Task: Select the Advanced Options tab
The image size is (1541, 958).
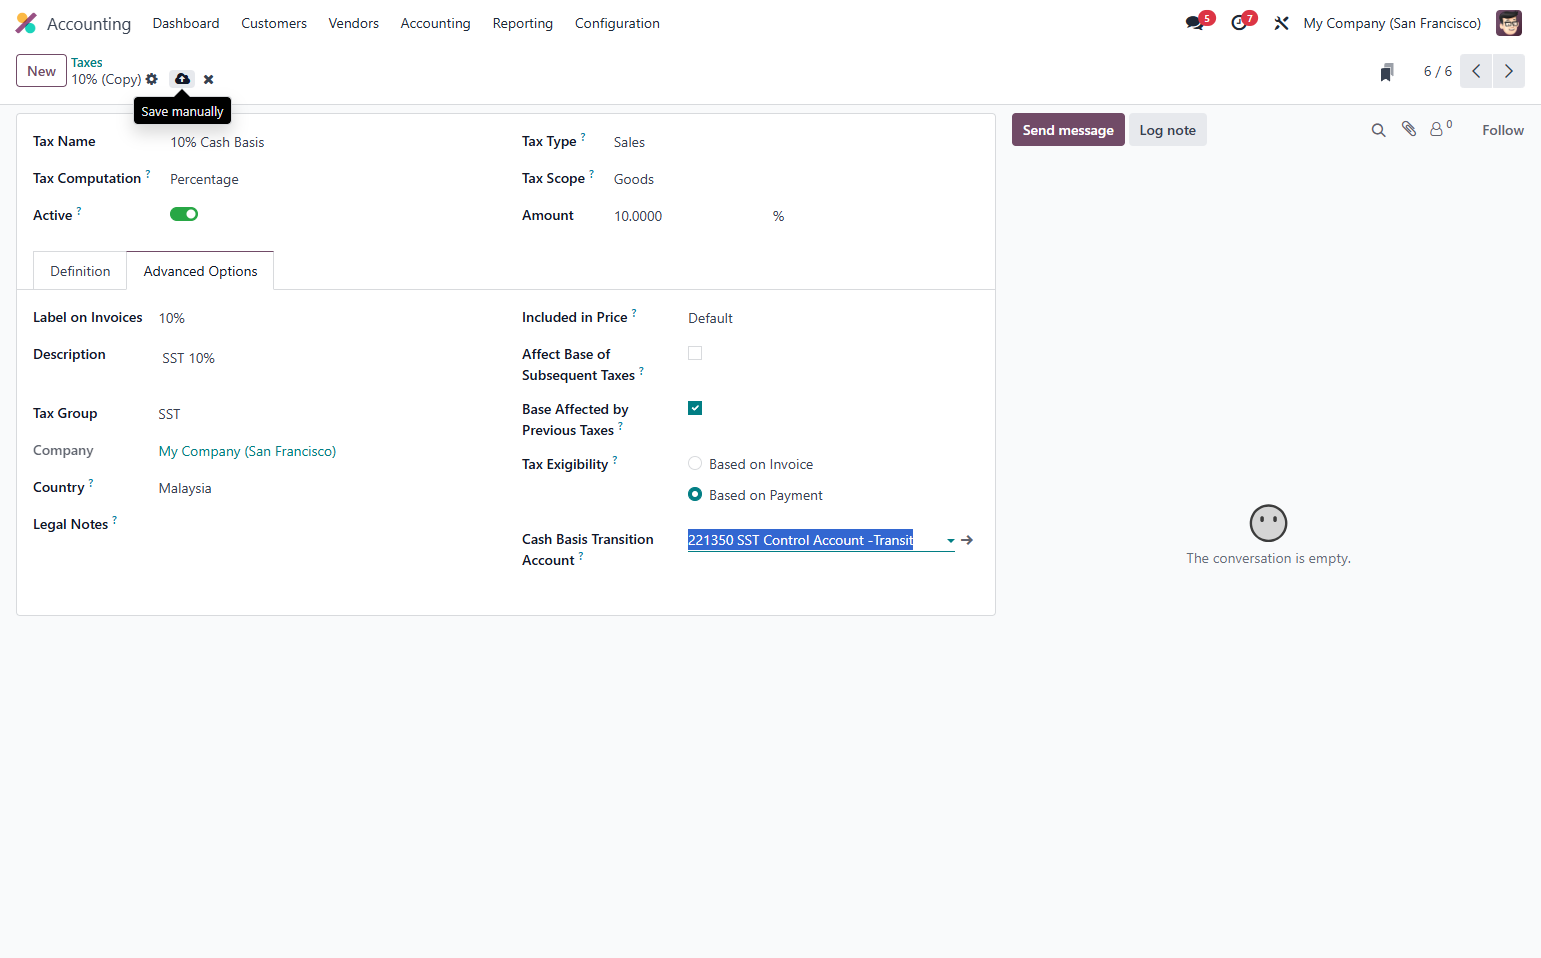Action: tap(200, 271)
